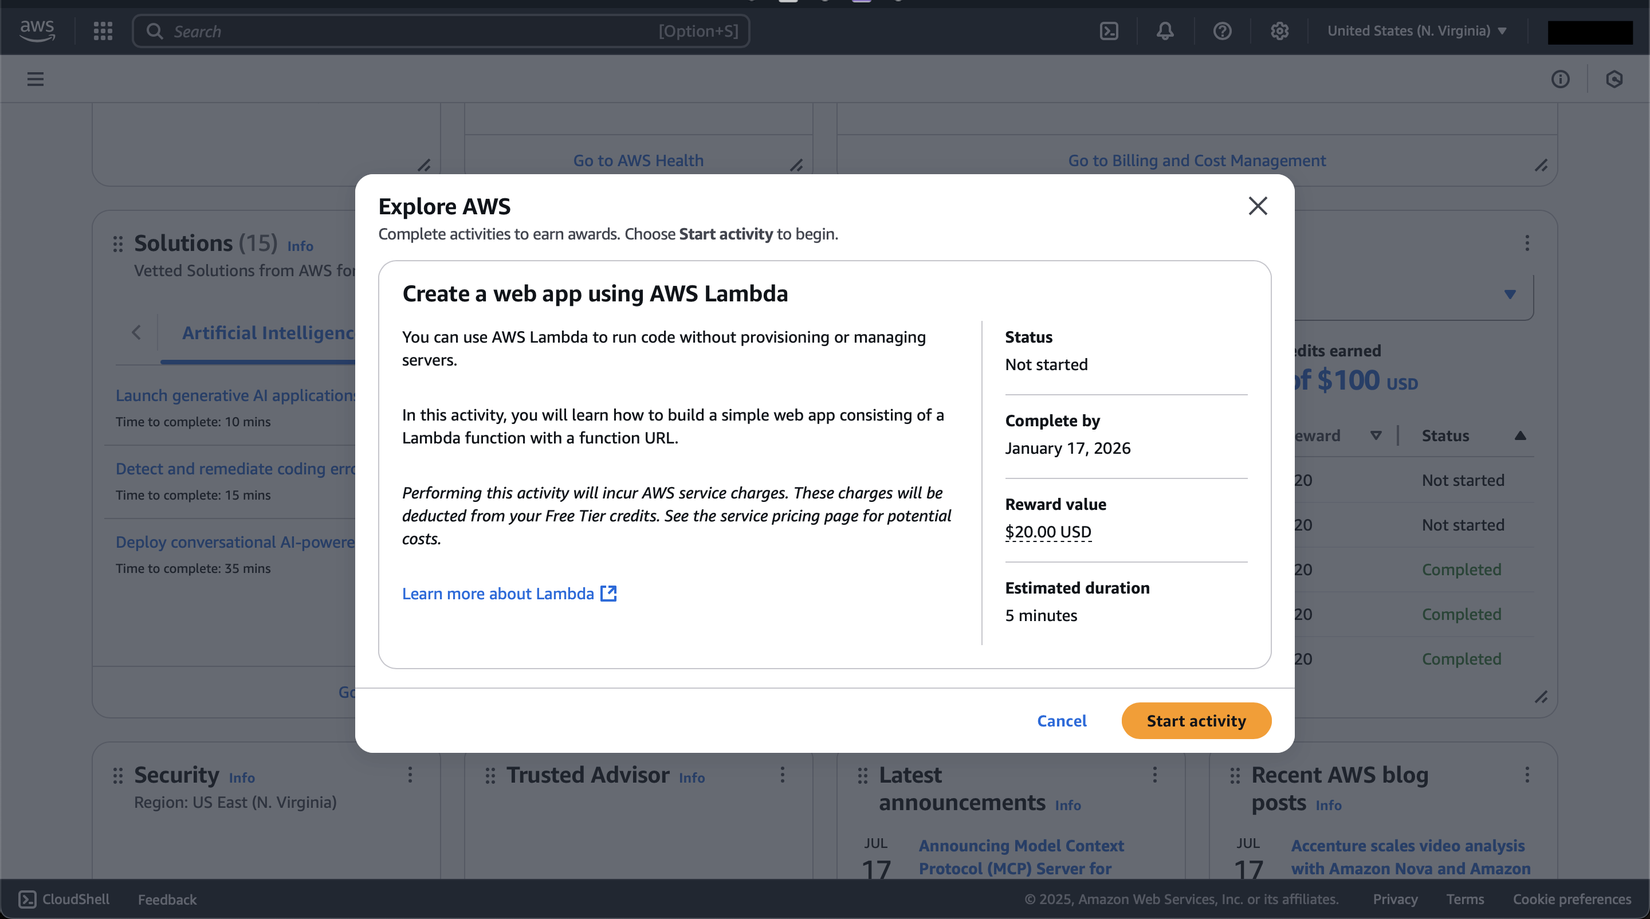Viewport: 1650px width, 919px height.
Task: Select the Artificial Intelligence tab
Action: click(267, 333)
